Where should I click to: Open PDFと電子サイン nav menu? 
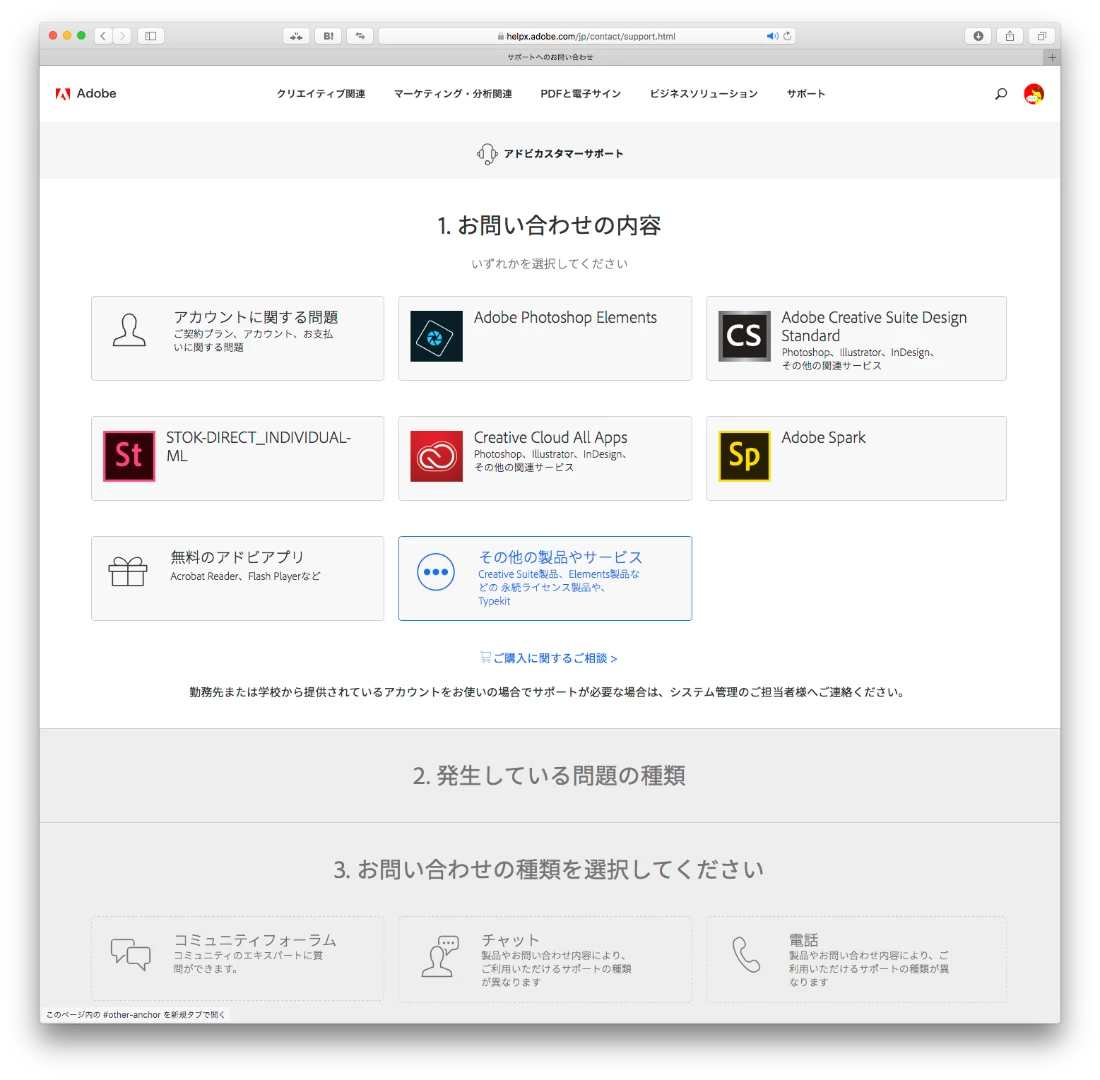point(580,94)
